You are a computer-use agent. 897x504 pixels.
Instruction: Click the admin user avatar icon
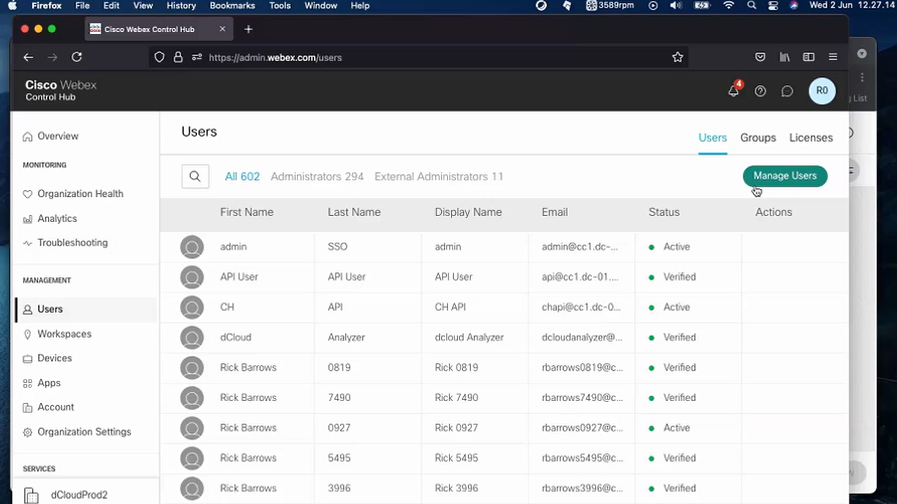[x=192, y=247]
